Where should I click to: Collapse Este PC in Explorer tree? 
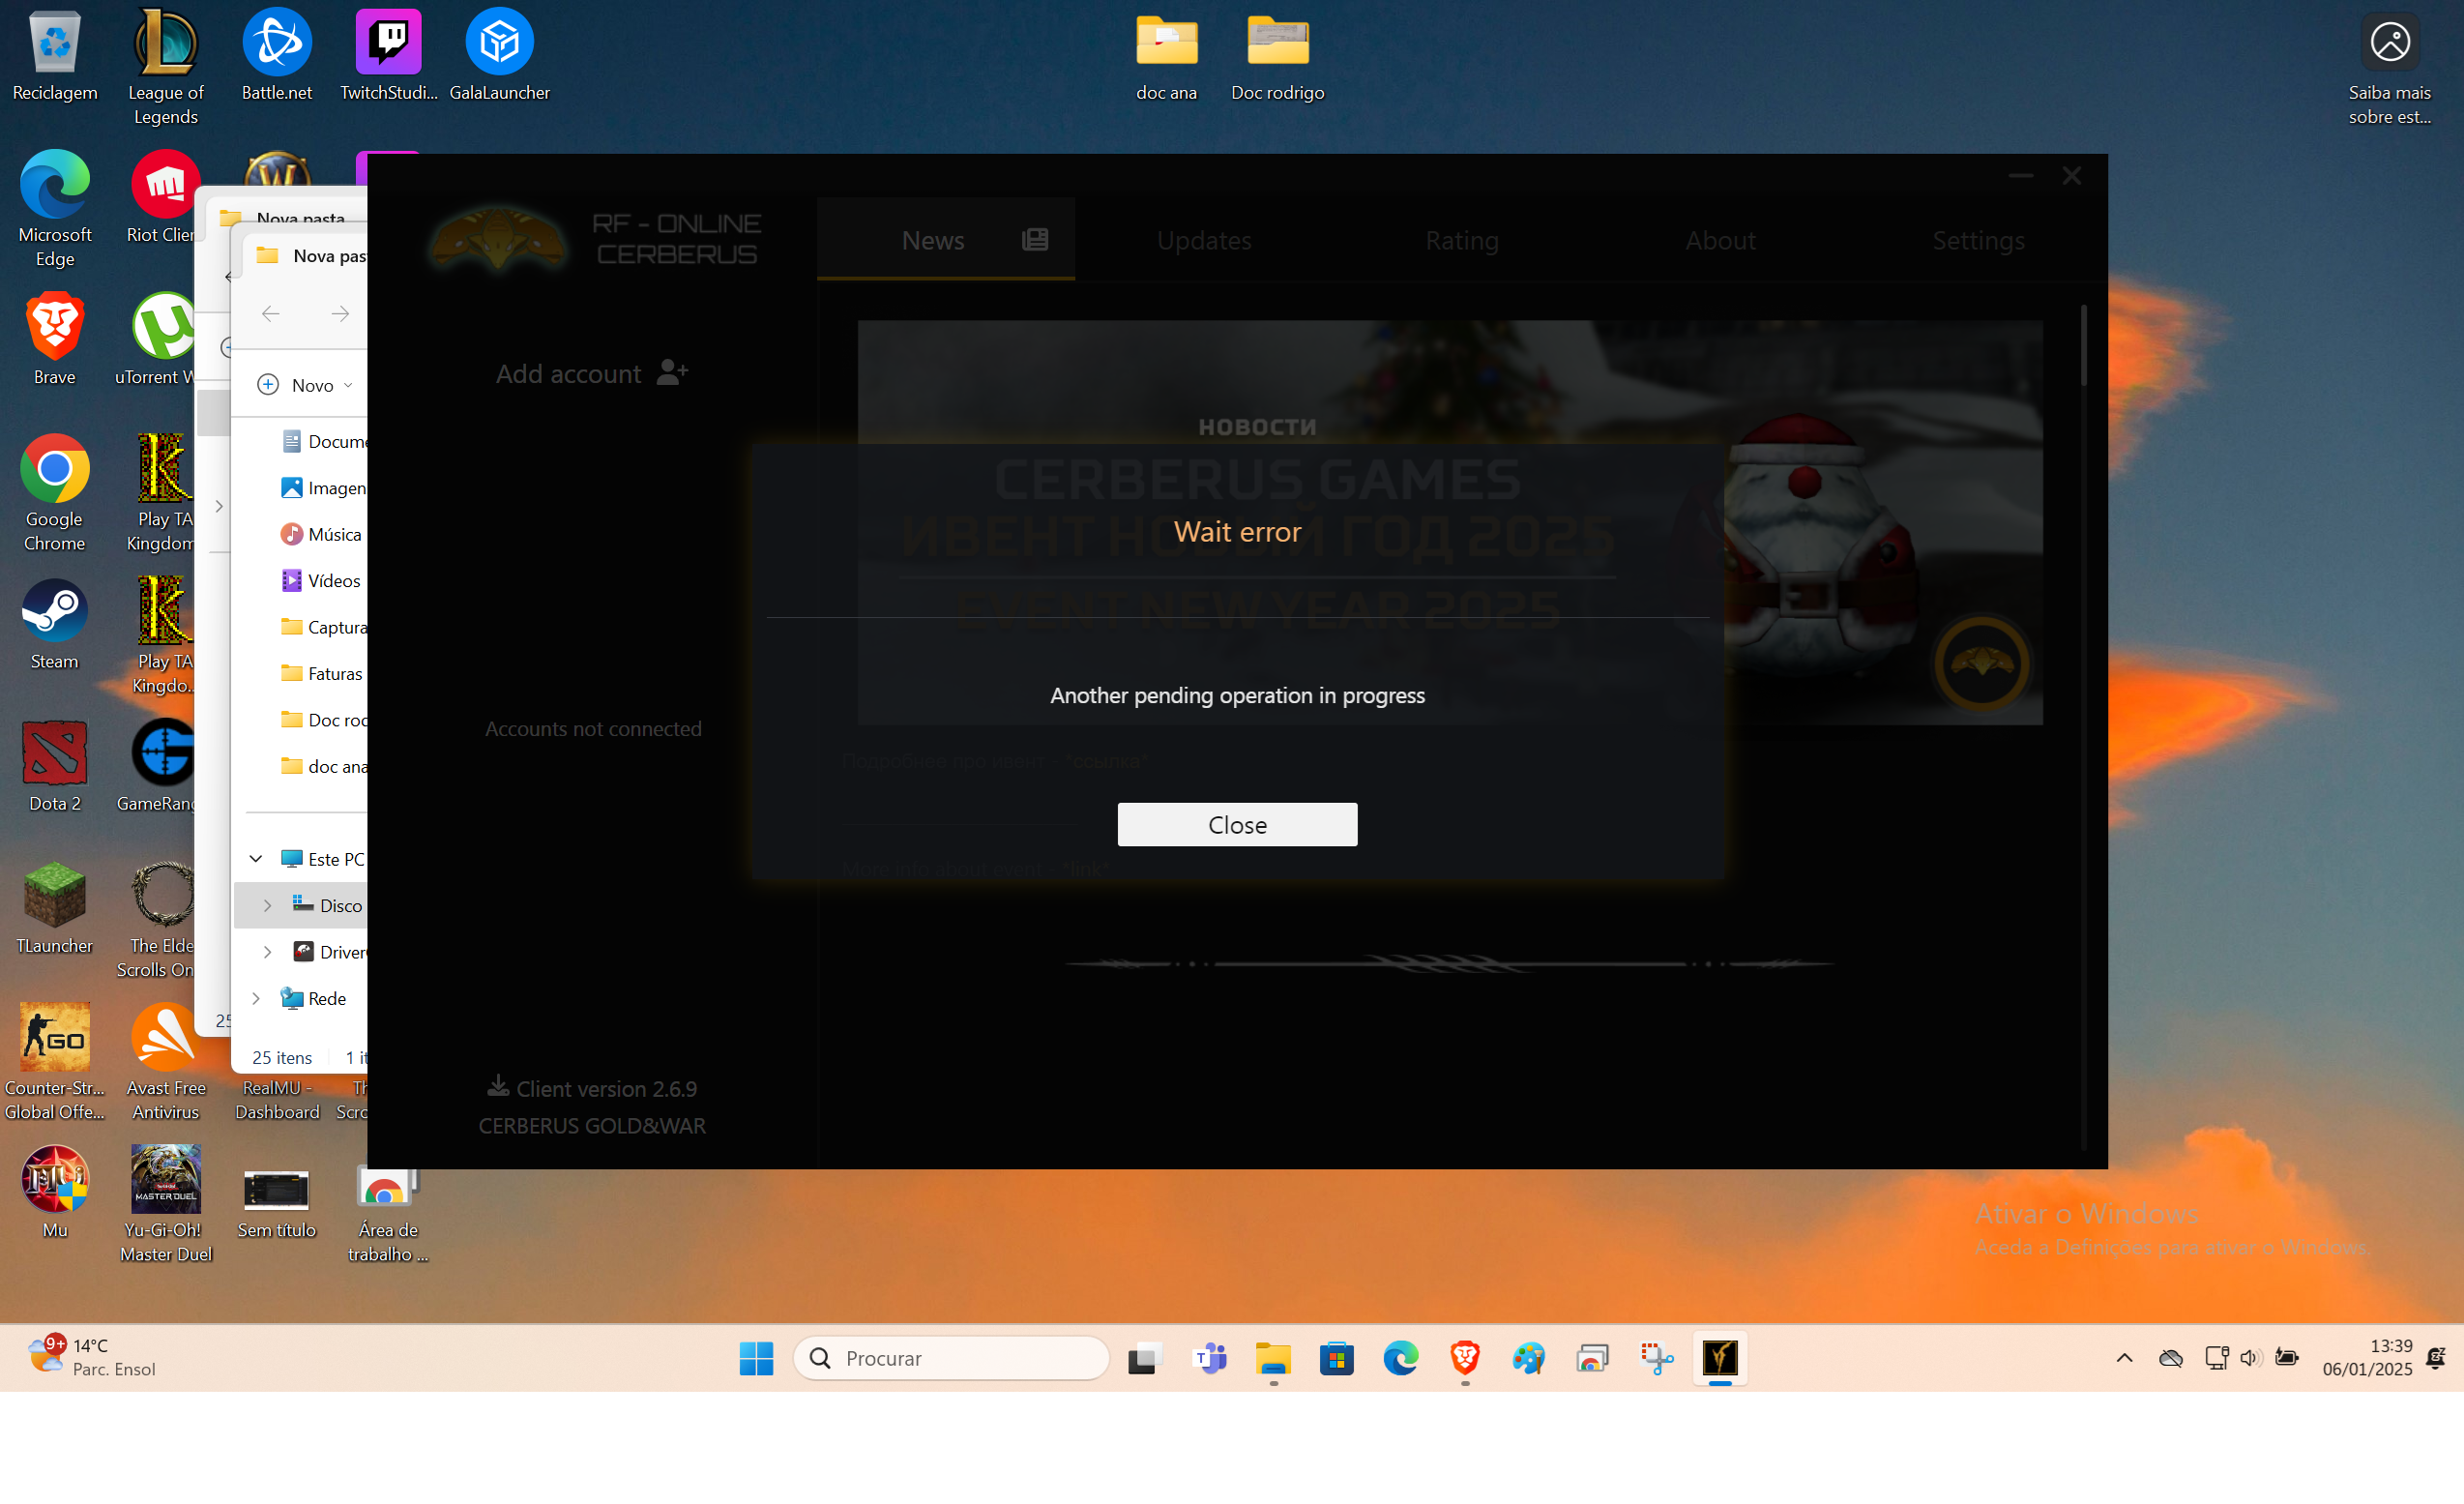tap(255, 859)
